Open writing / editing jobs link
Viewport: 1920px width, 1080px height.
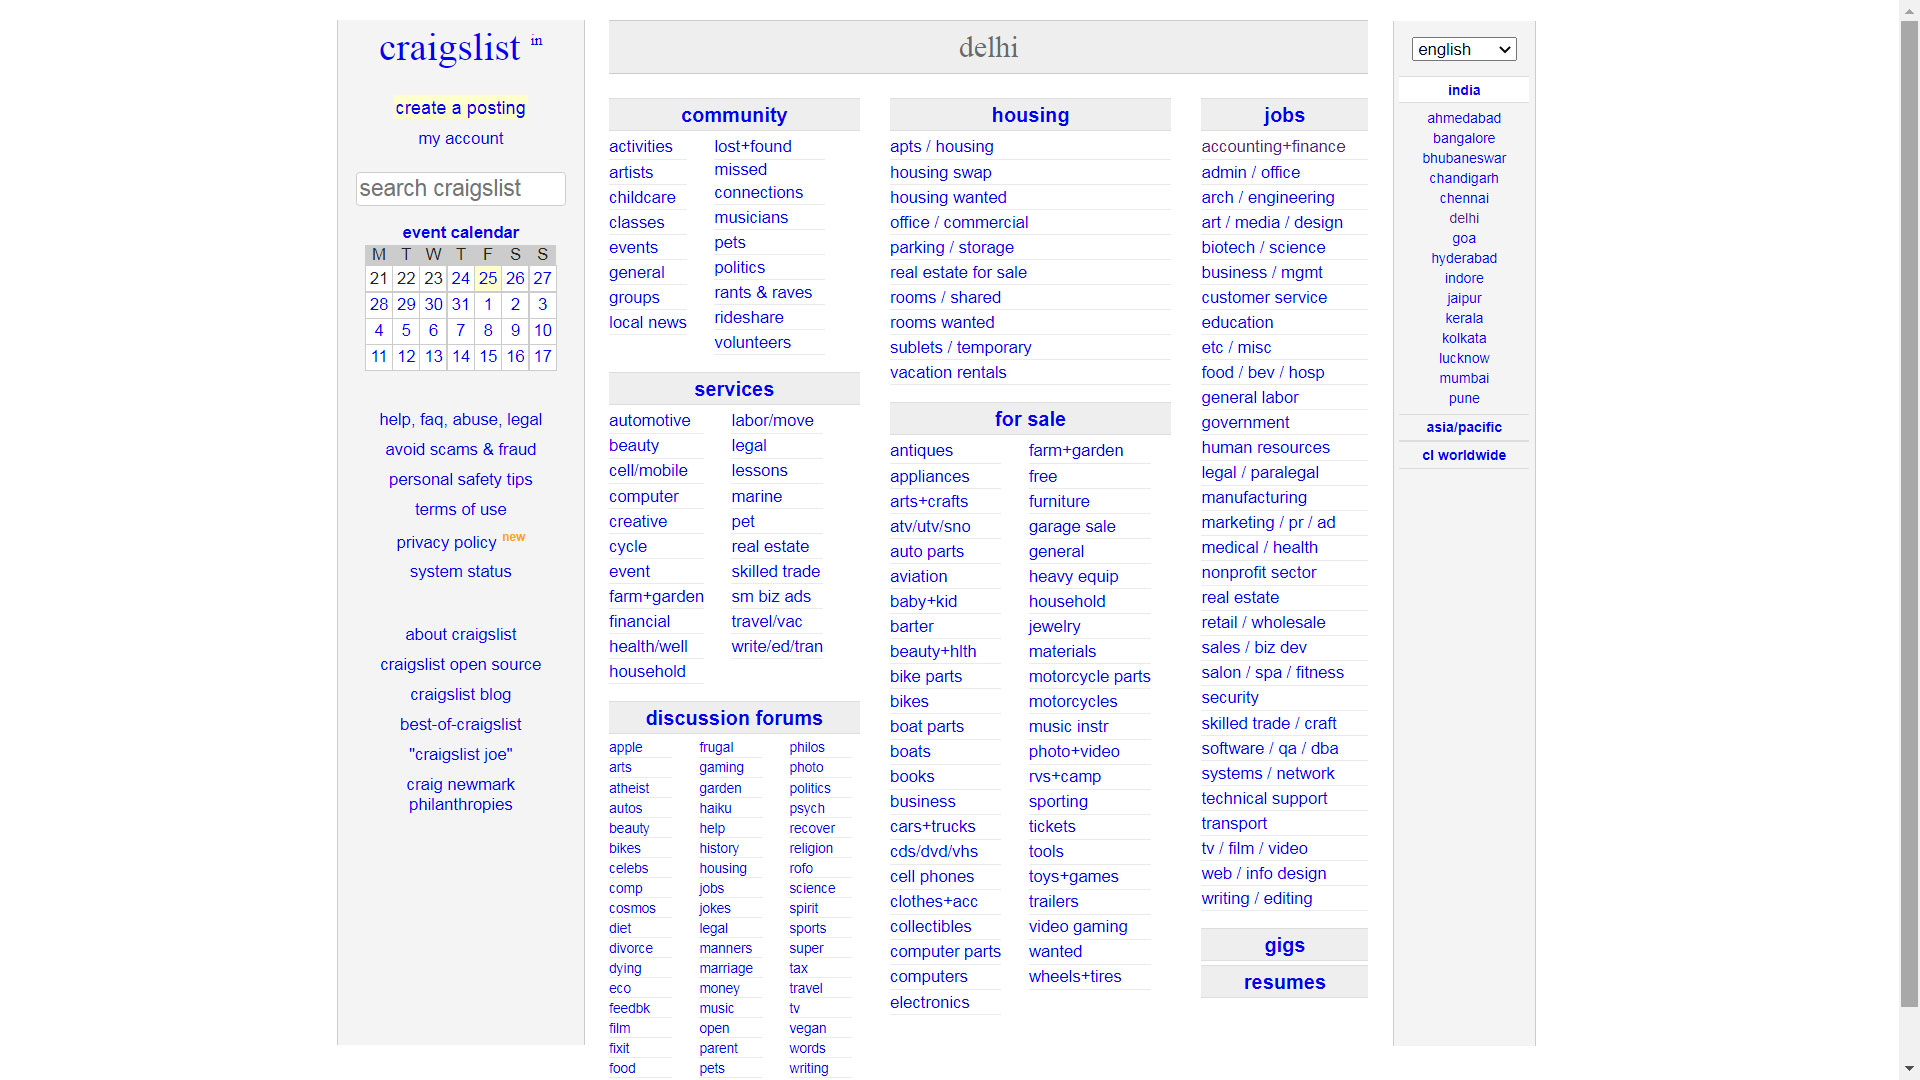[x=1257, y=898]
